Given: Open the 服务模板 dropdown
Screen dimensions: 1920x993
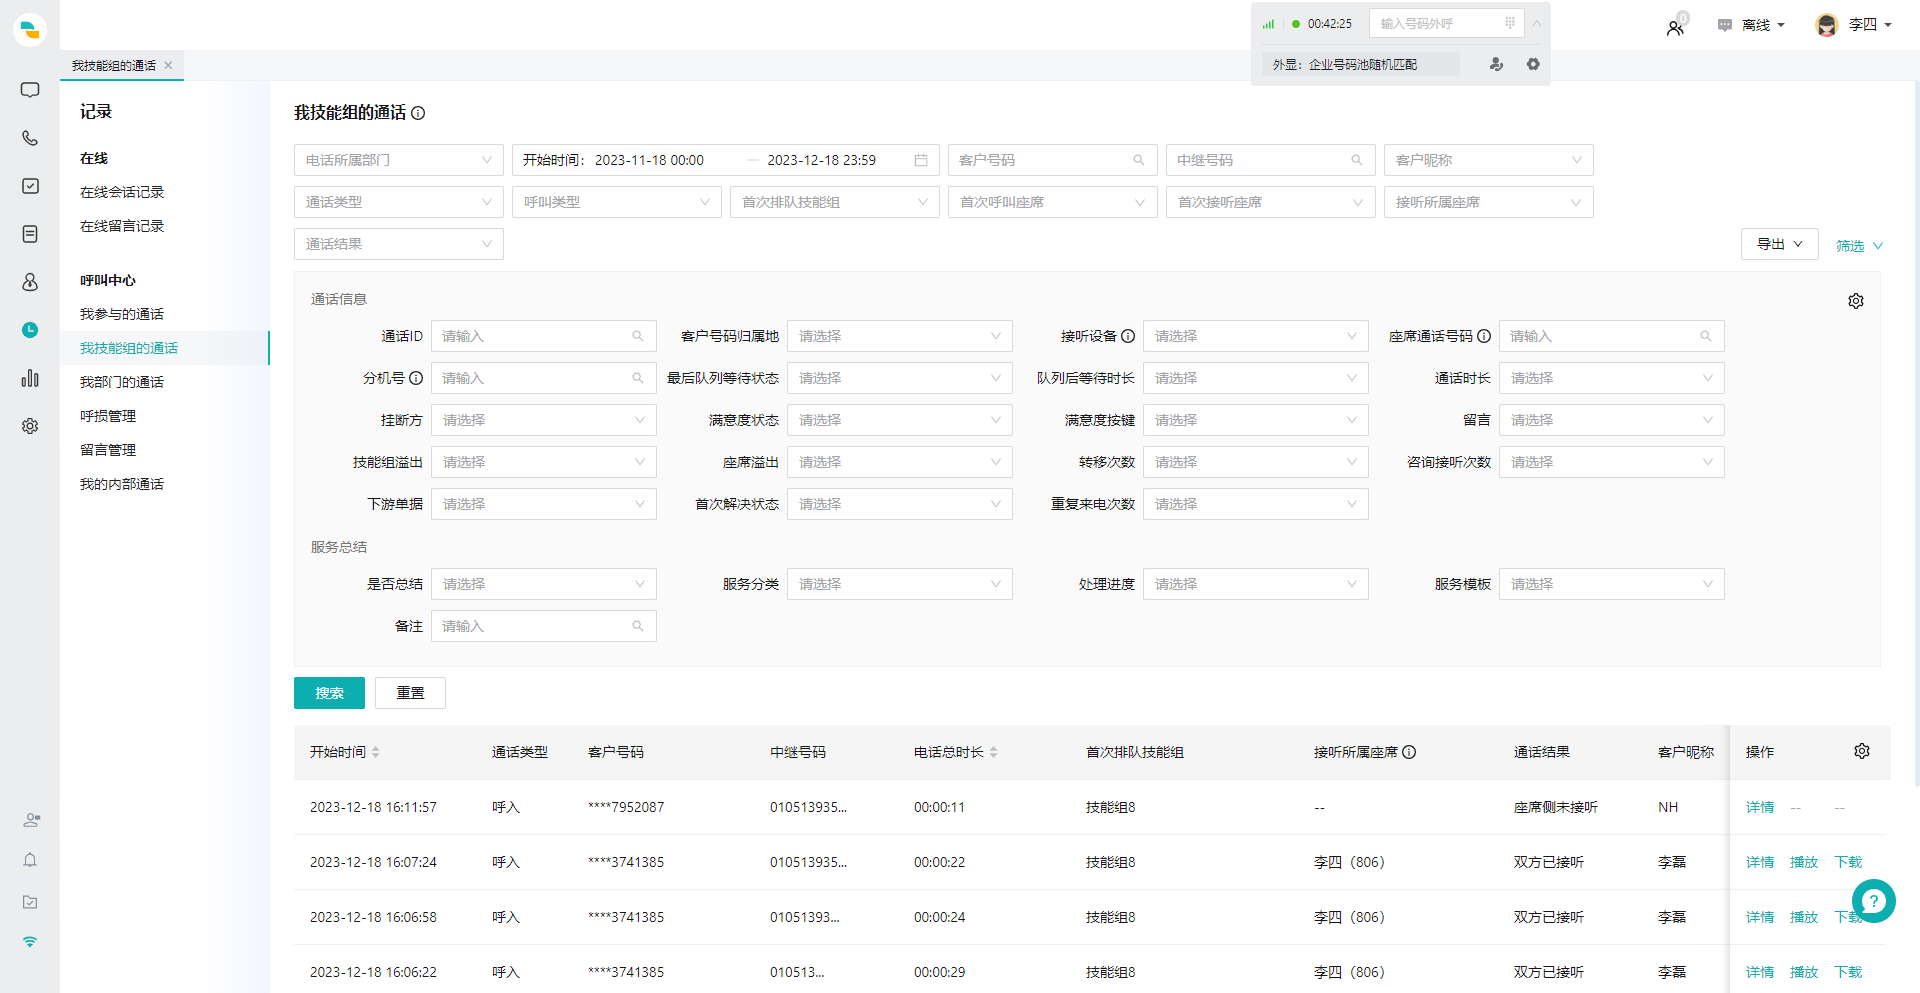Looking at the screenshot, I should click(x=1612, y=584).
